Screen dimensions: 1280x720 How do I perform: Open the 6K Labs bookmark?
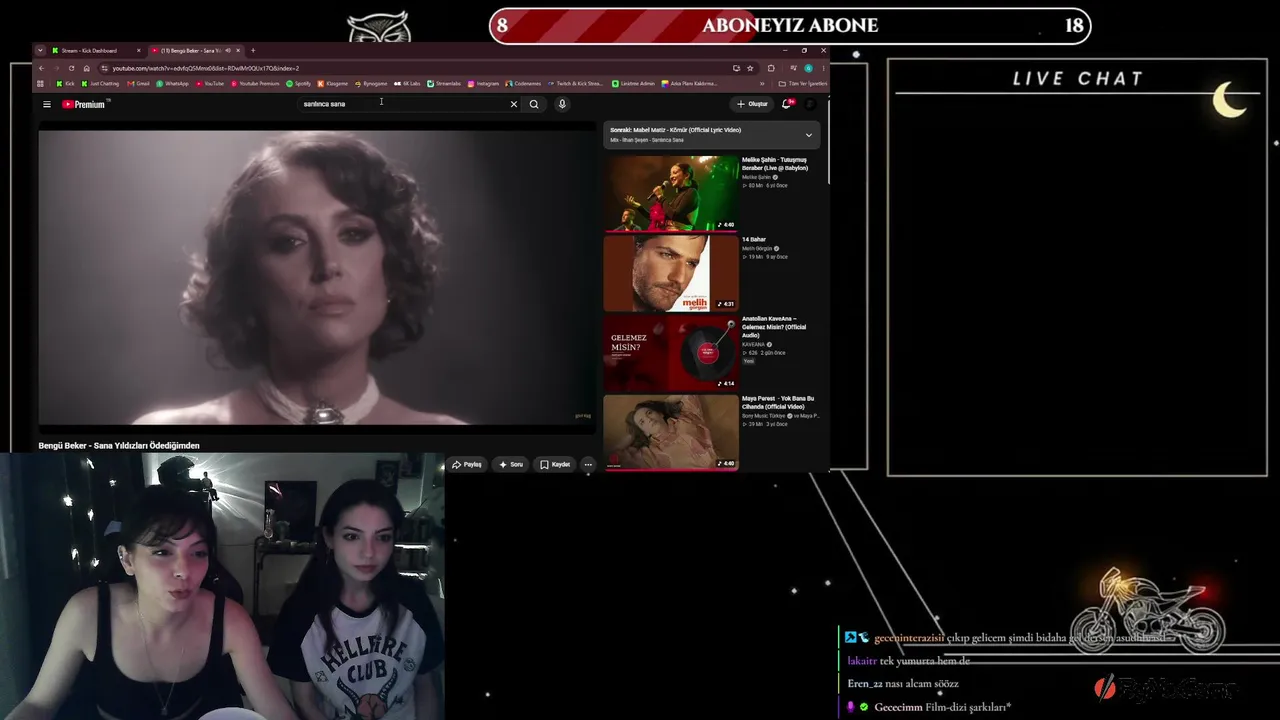[407, 84]
